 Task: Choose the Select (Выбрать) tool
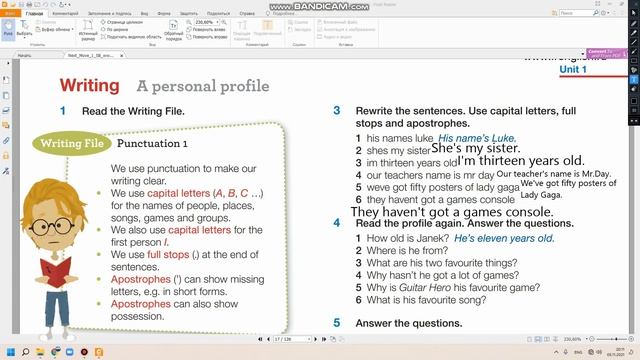click(x=24, y=29)
